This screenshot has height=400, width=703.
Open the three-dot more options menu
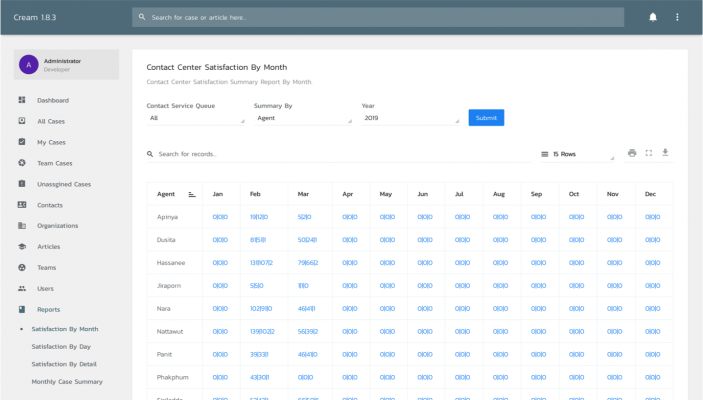pos(677,17)
